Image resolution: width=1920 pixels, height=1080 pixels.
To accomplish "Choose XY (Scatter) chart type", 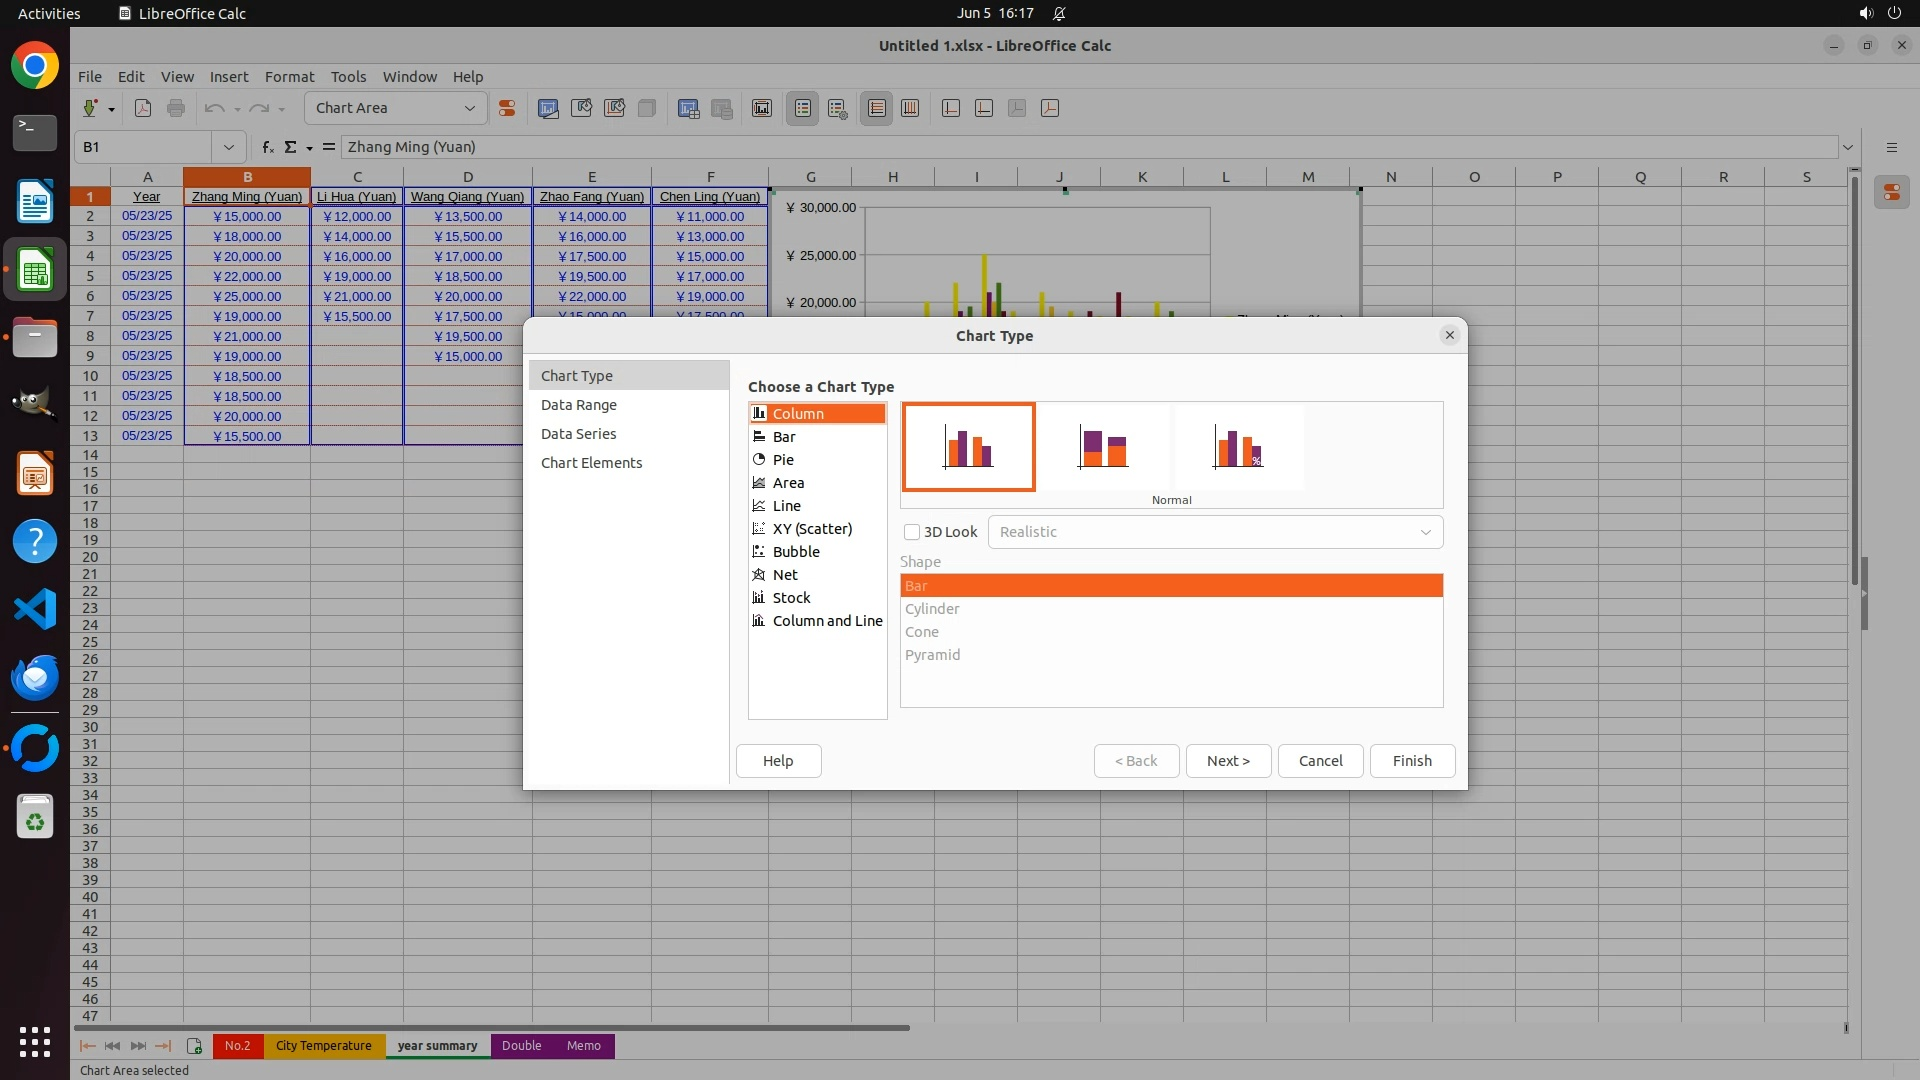I will point(811,529).
